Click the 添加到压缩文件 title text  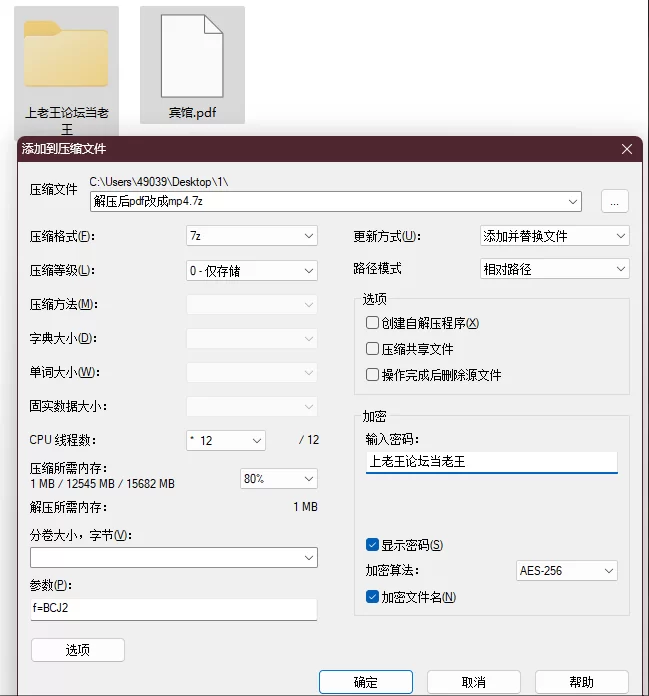64,149
